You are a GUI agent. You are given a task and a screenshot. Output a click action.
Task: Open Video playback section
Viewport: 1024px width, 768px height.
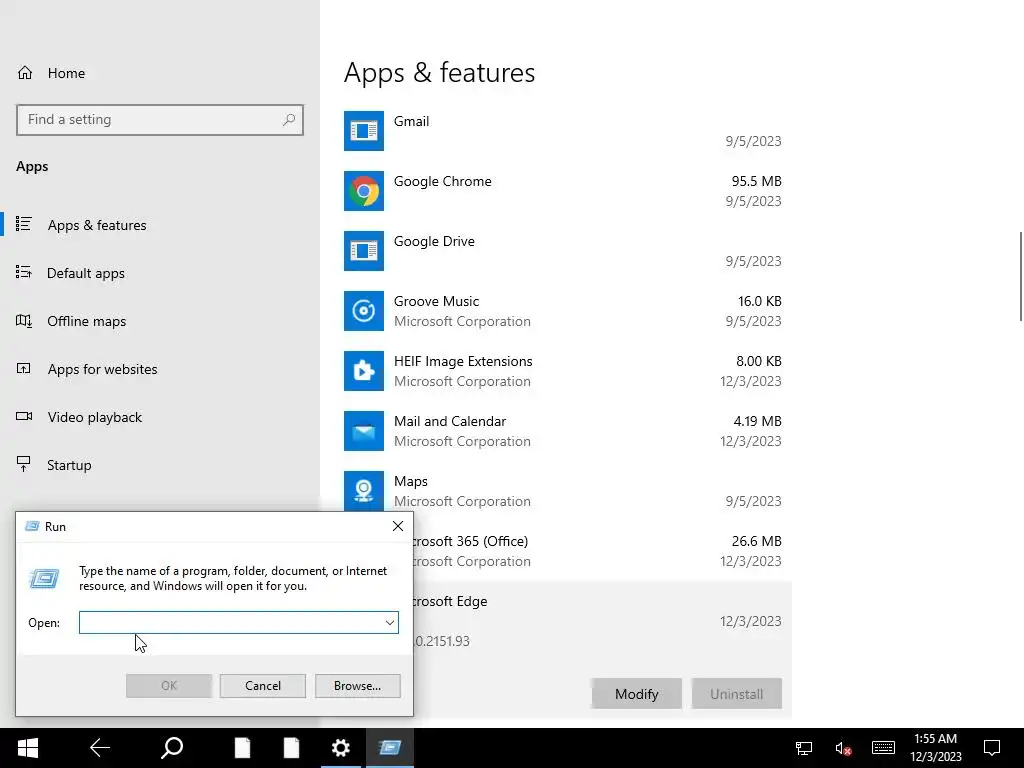tap(79, 417)
